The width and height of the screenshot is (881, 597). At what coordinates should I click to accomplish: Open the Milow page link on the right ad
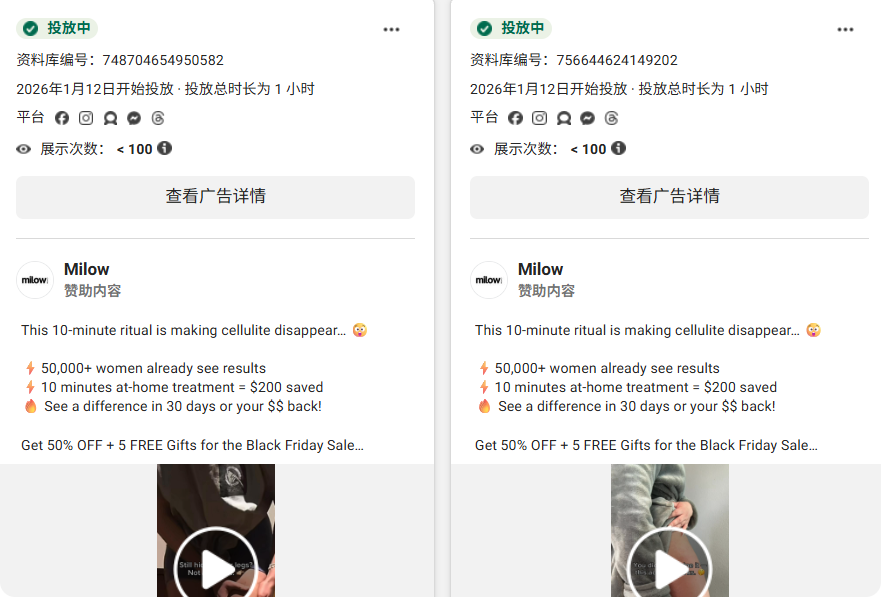[540, 268]
